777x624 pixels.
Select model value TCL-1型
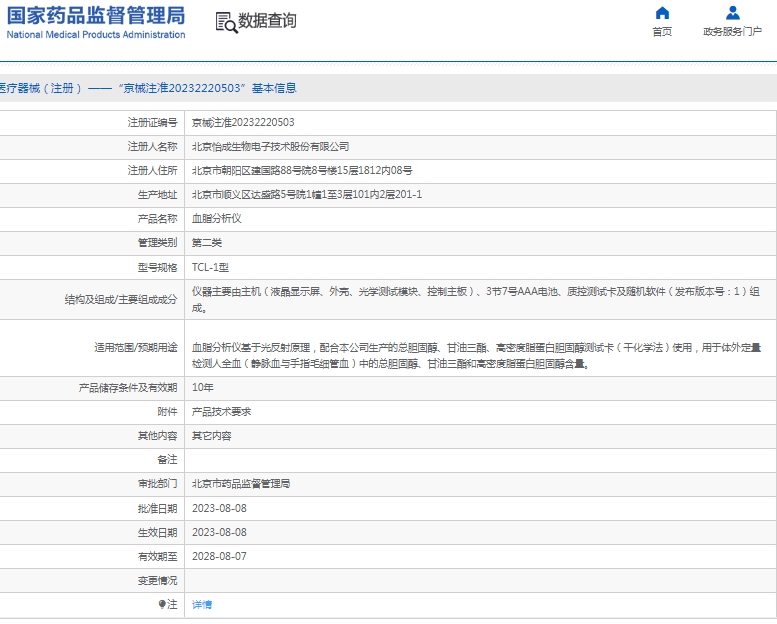[210, 267]
